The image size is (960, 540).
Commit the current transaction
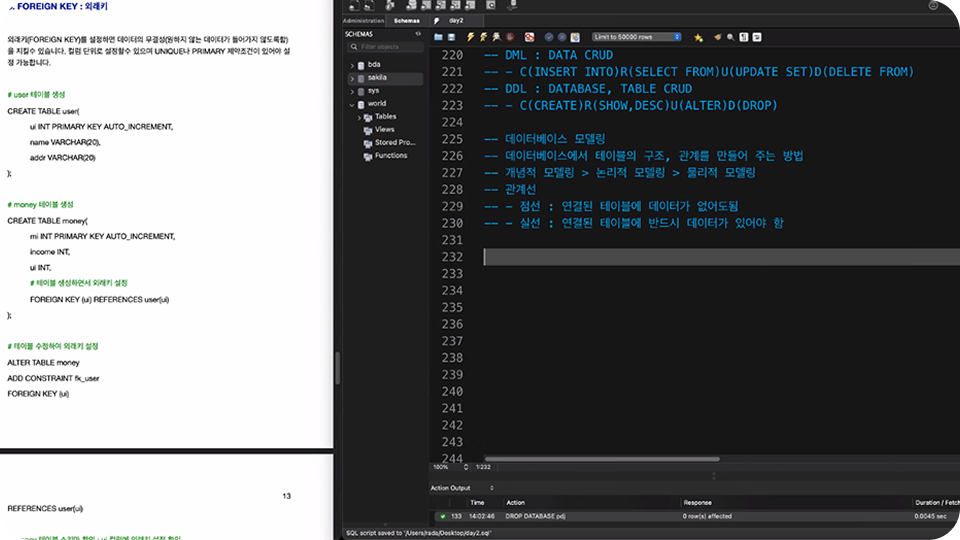[549, 37]
